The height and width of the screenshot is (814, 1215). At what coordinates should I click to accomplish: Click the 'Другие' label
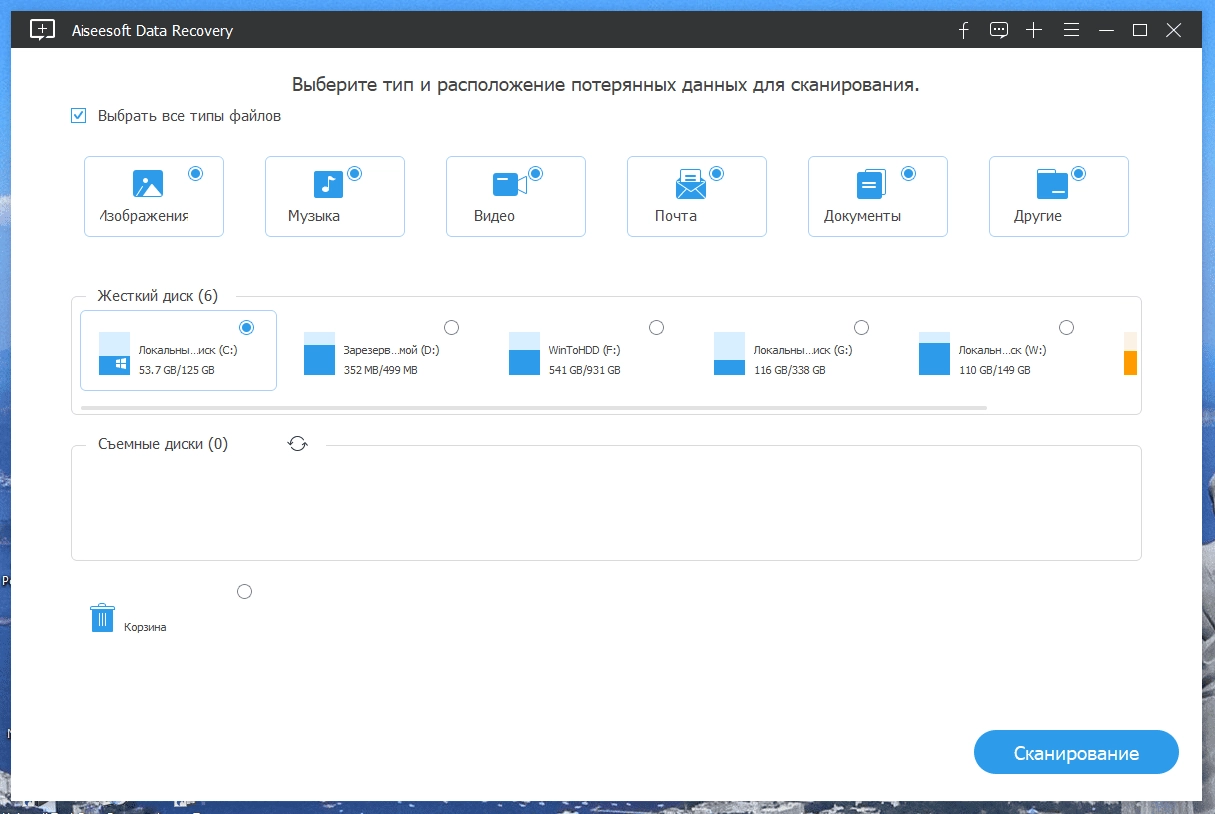click(x=1038, y=216)
